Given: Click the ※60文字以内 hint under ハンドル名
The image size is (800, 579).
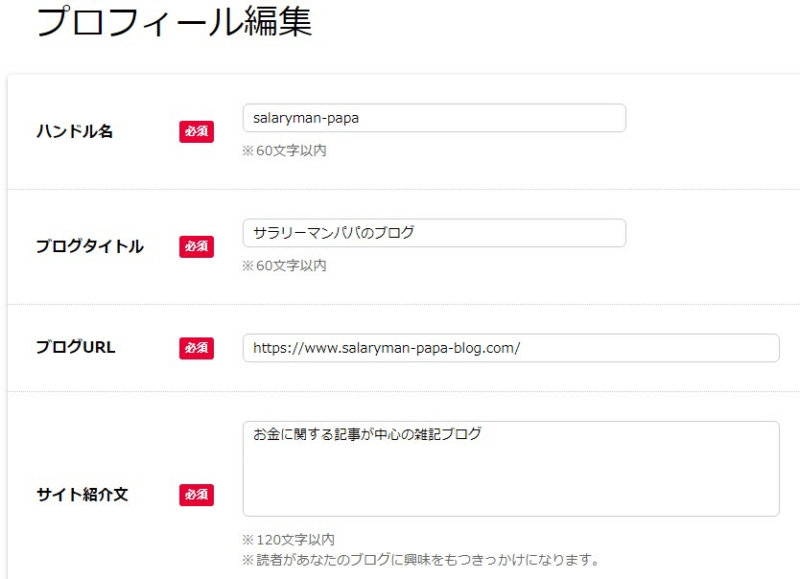Looking at the screenshot, I should click(x=284, y=150).
